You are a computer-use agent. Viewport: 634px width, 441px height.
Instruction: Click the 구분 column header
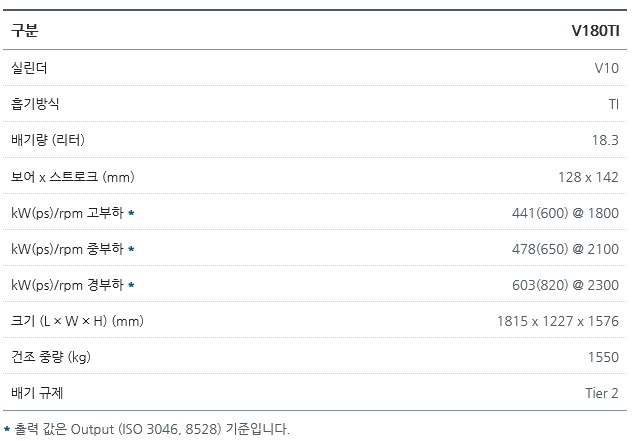tap(25, 30)
